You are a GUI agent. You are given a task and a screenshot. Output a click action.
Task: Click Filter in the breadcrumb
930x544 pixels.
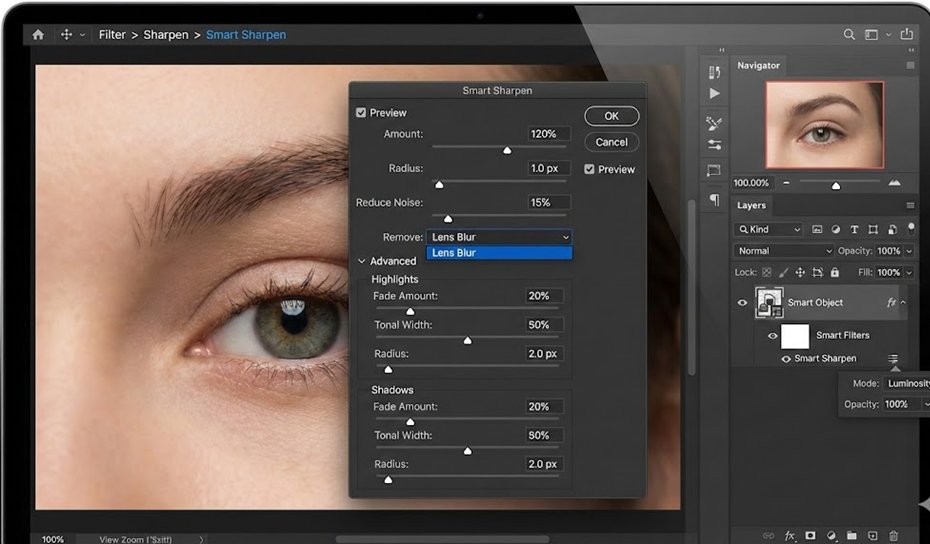112,35
